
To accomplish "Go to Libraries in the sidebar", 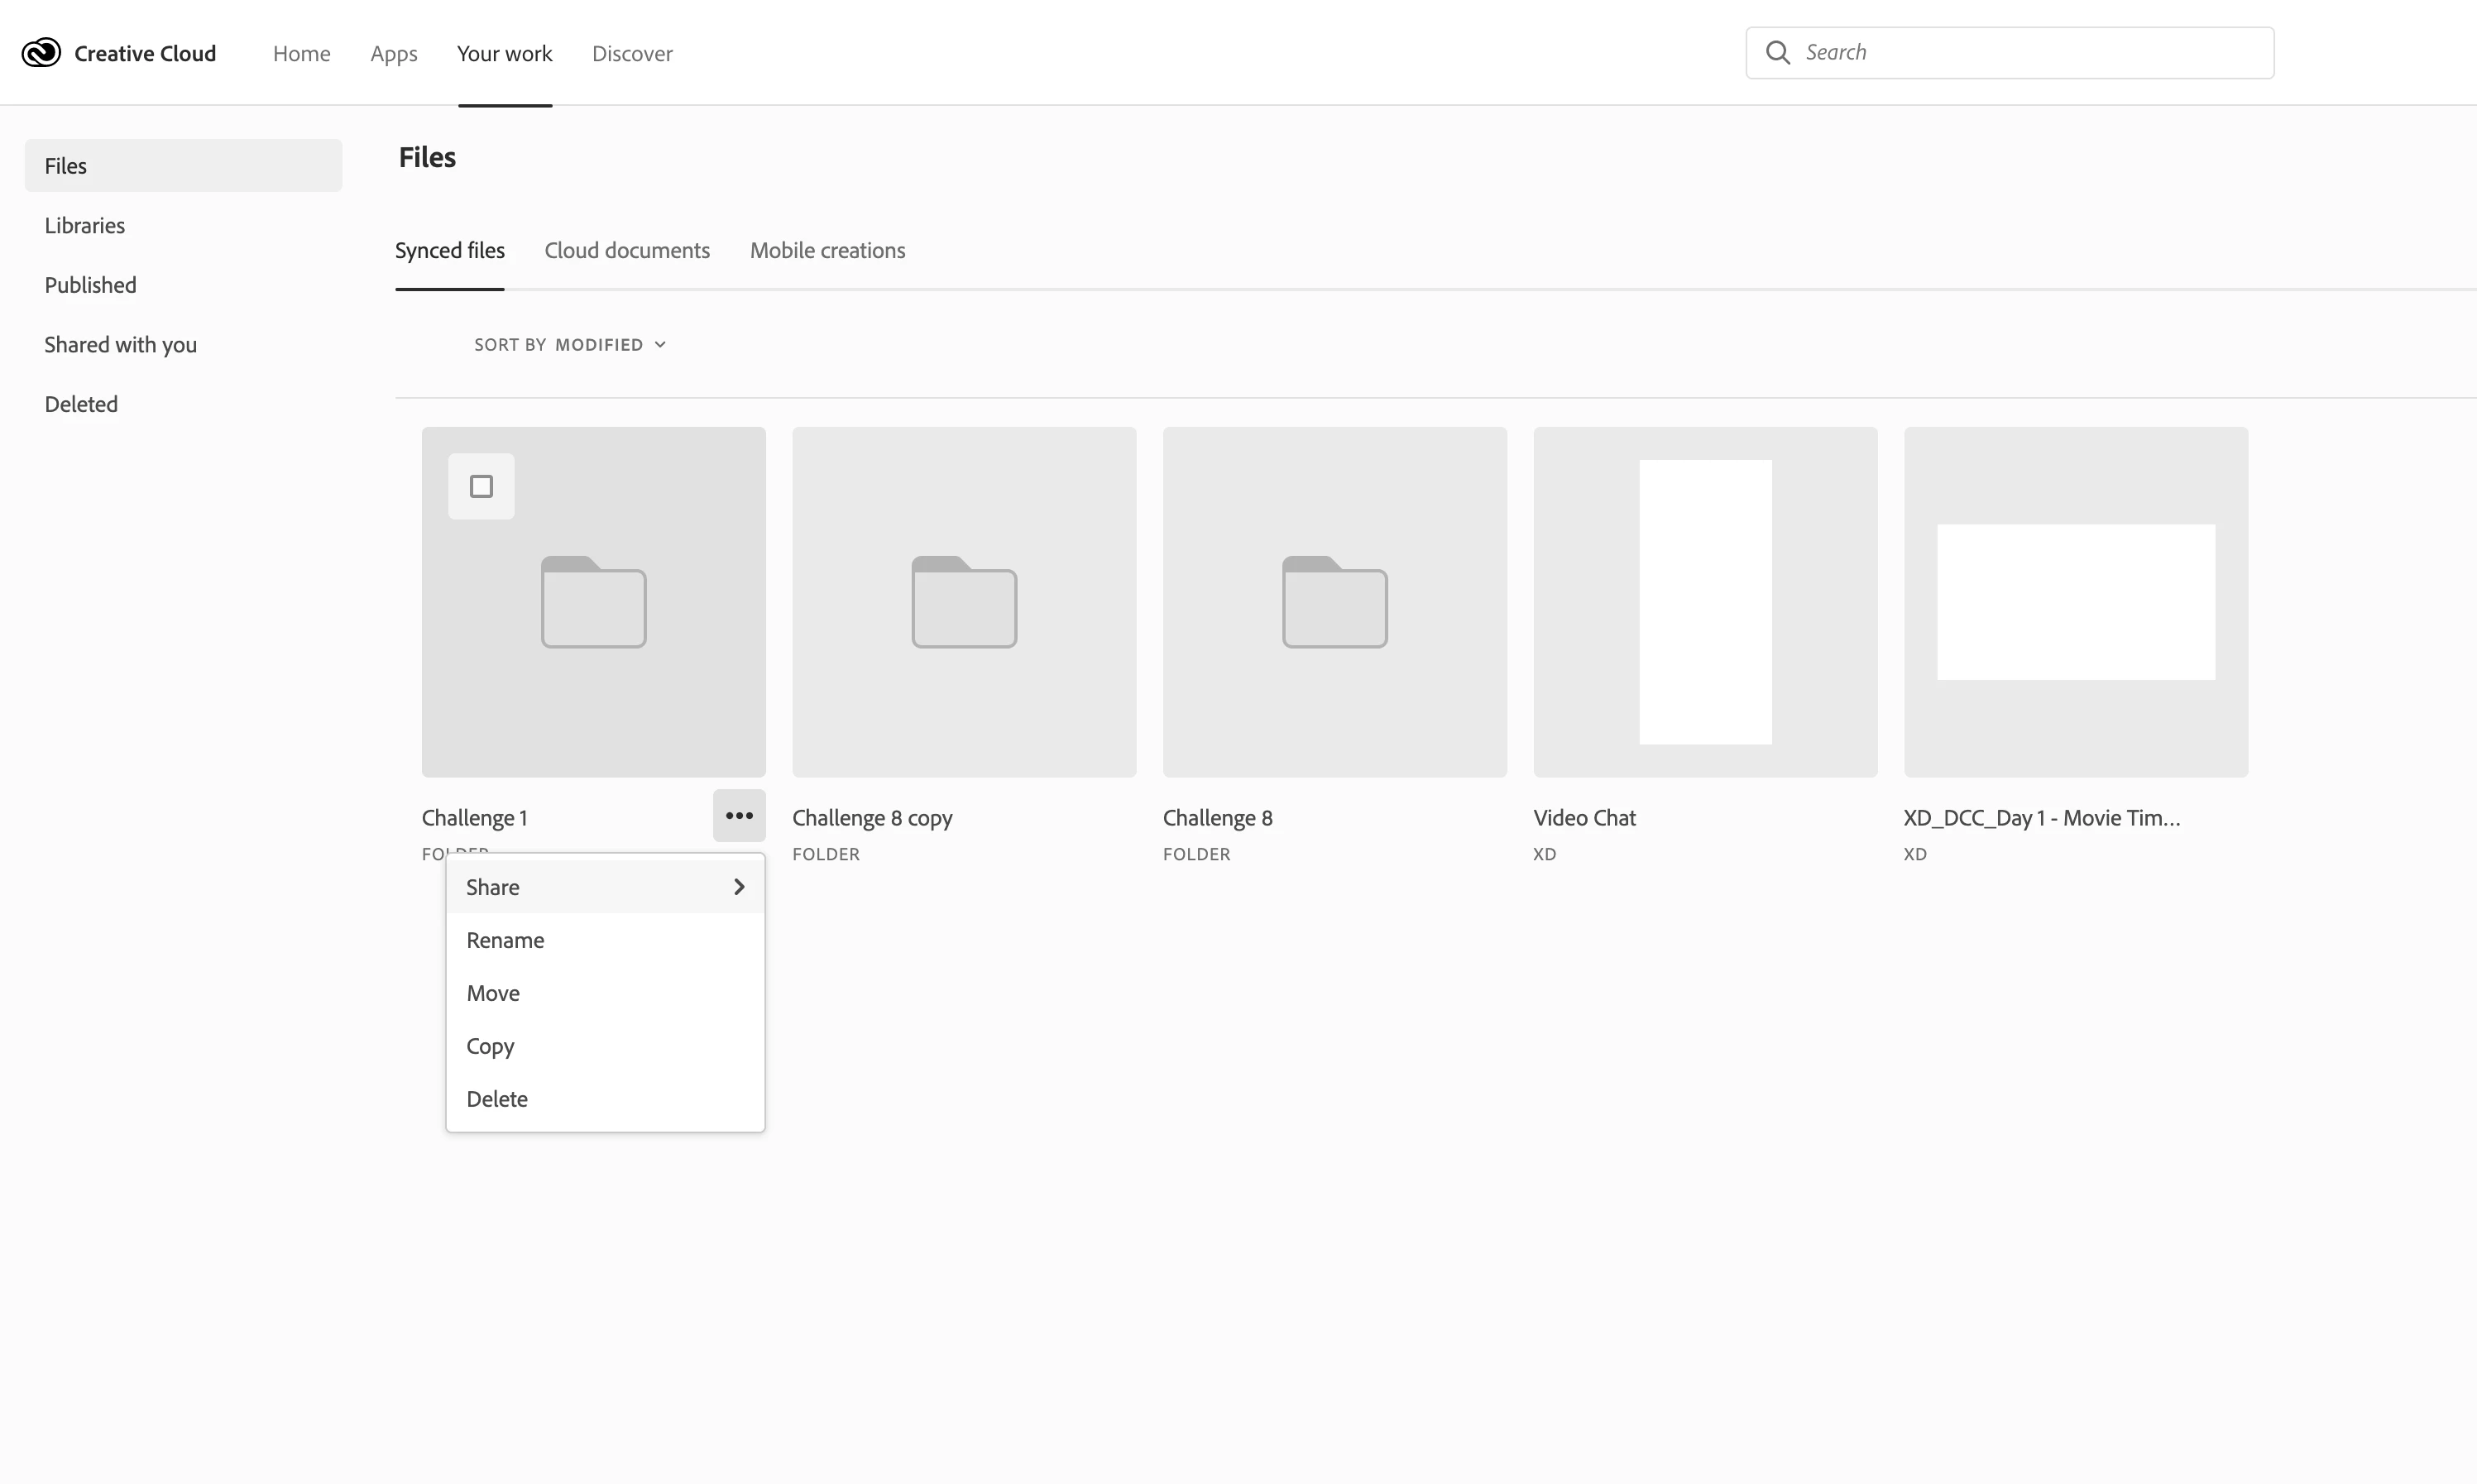I will (85, 226).
